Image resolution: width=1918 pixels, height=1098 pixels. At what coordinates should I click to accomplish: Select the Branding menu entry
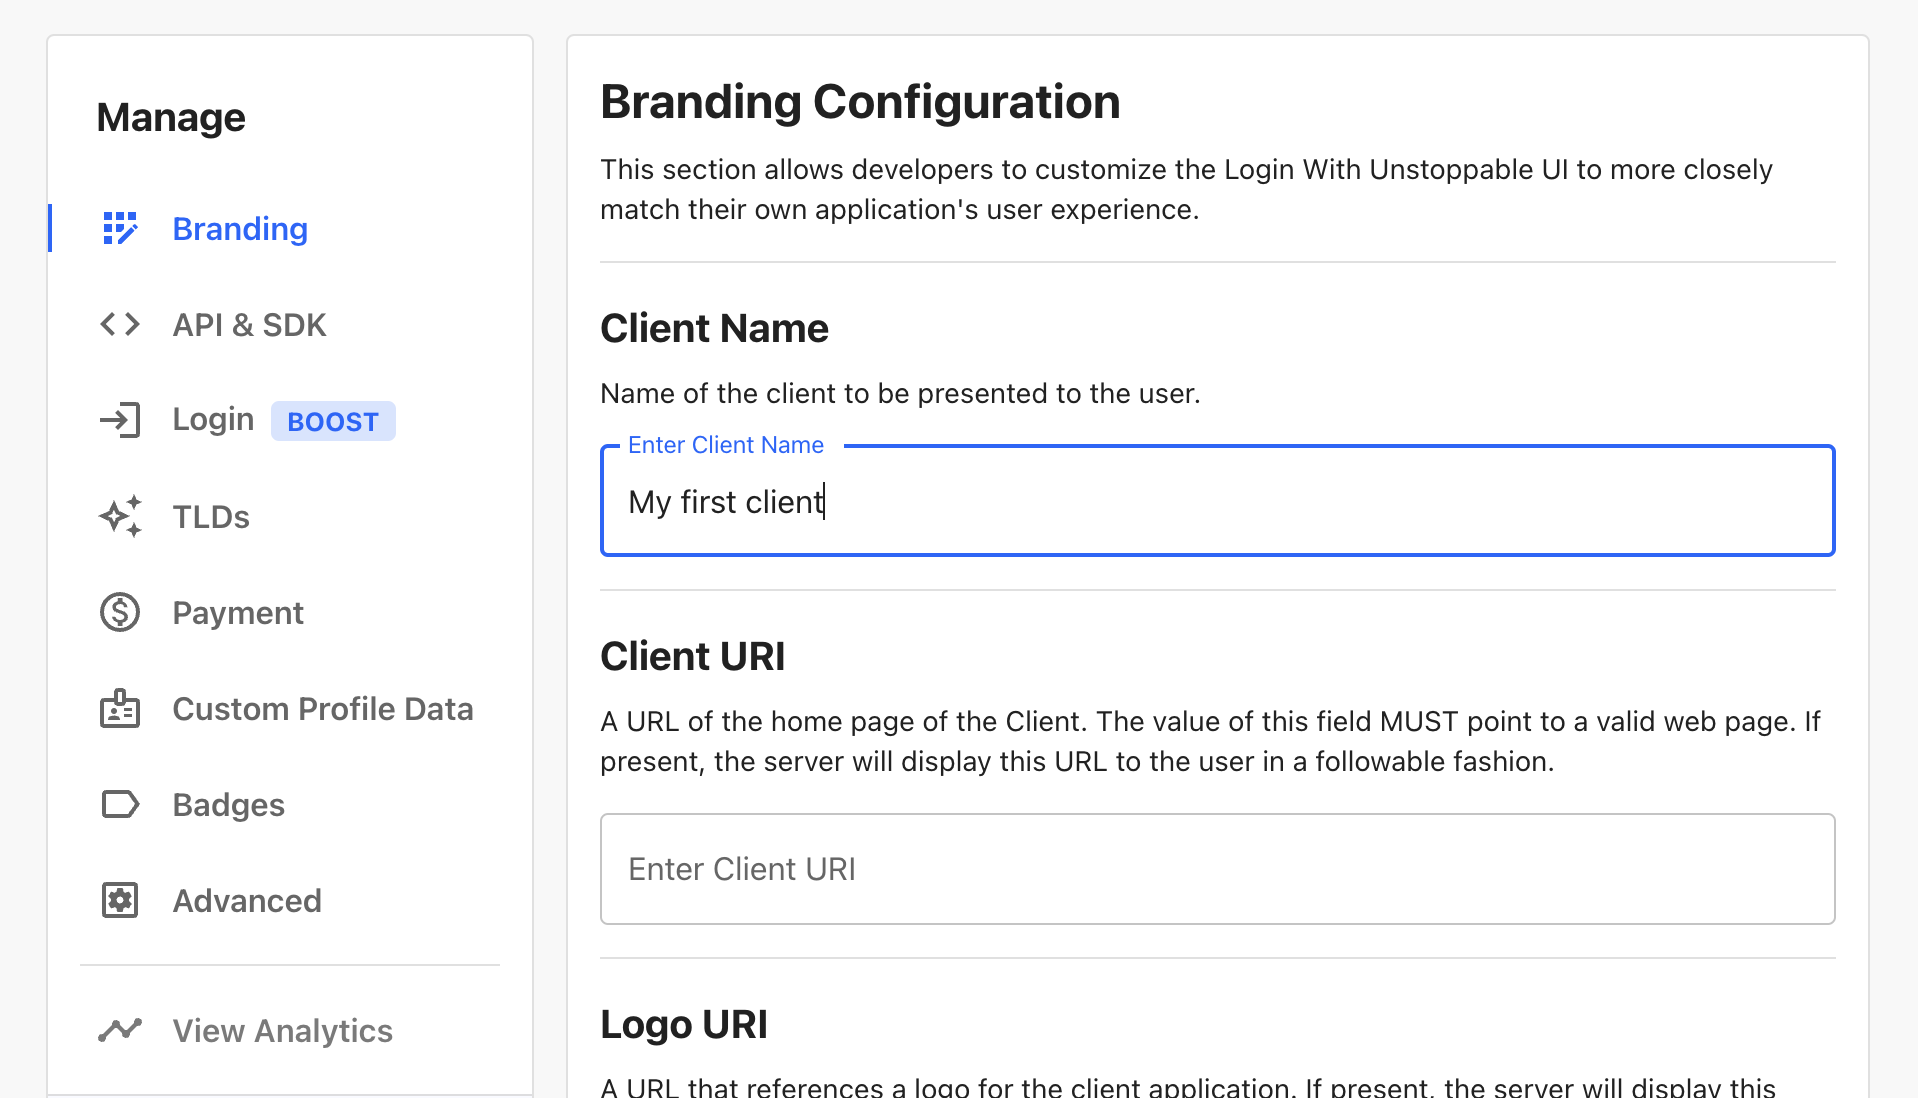point(240,228)
